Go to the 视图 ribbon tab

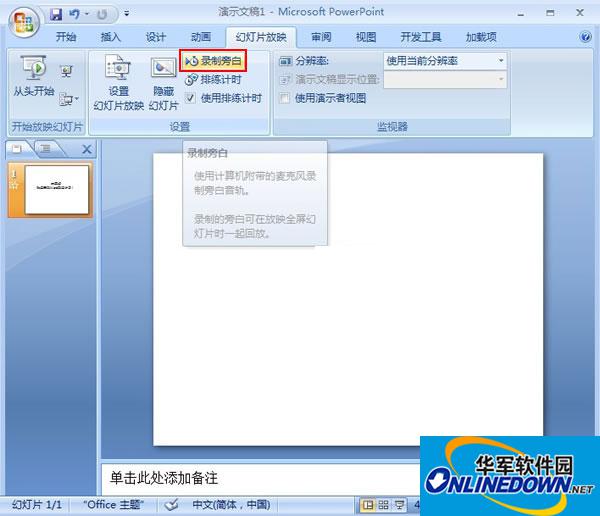click(366, 37)
